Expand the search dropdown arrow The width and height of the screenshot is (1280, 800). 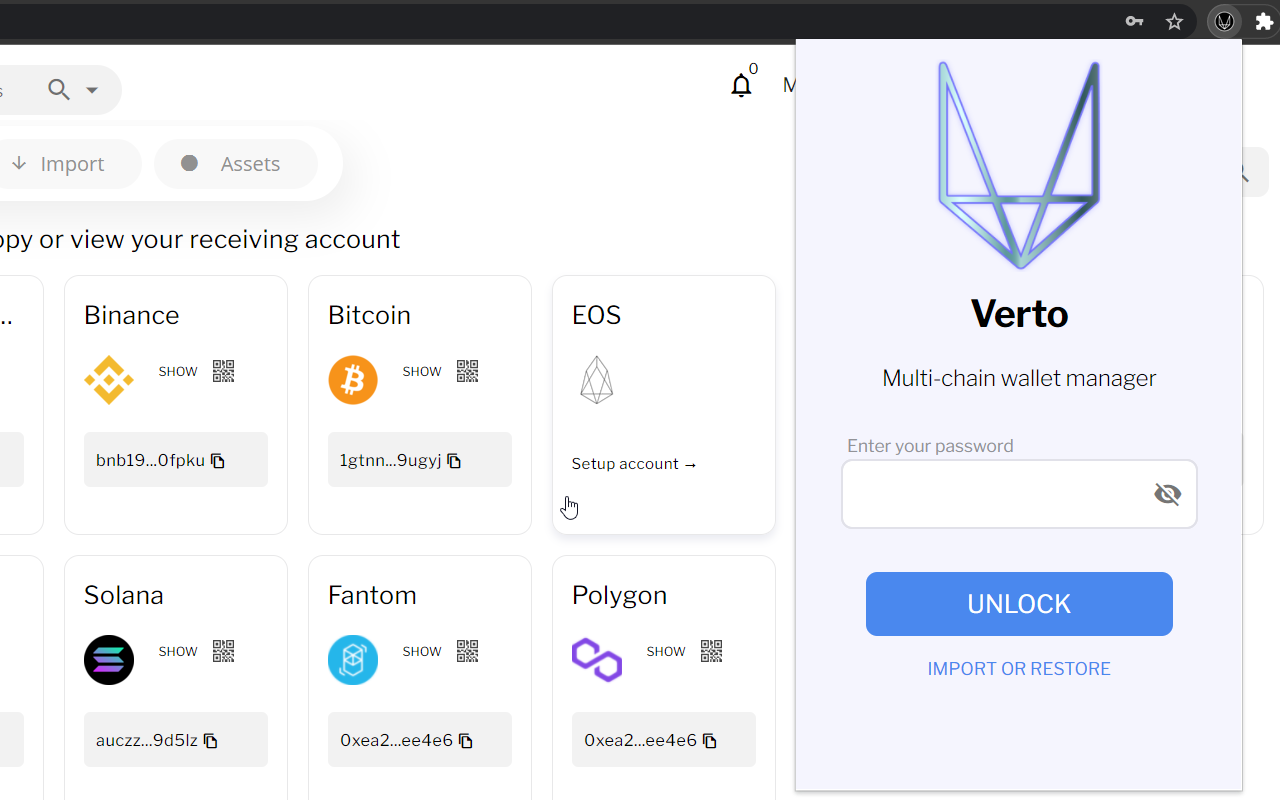92,90
